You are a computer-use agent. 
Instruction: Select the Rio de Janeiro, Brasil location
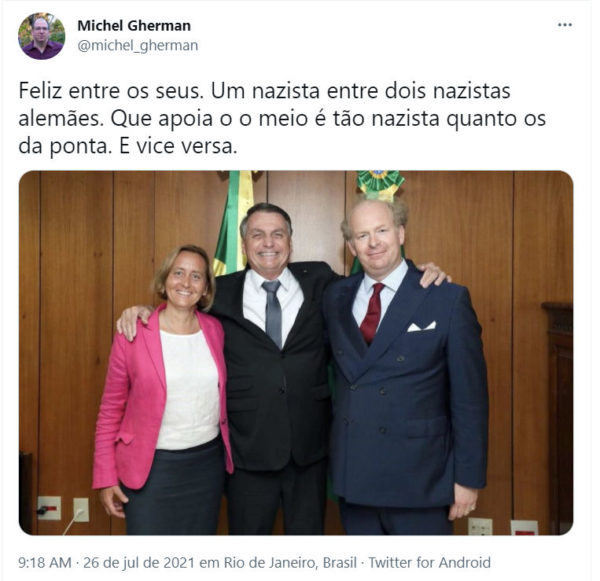(290, 563)
